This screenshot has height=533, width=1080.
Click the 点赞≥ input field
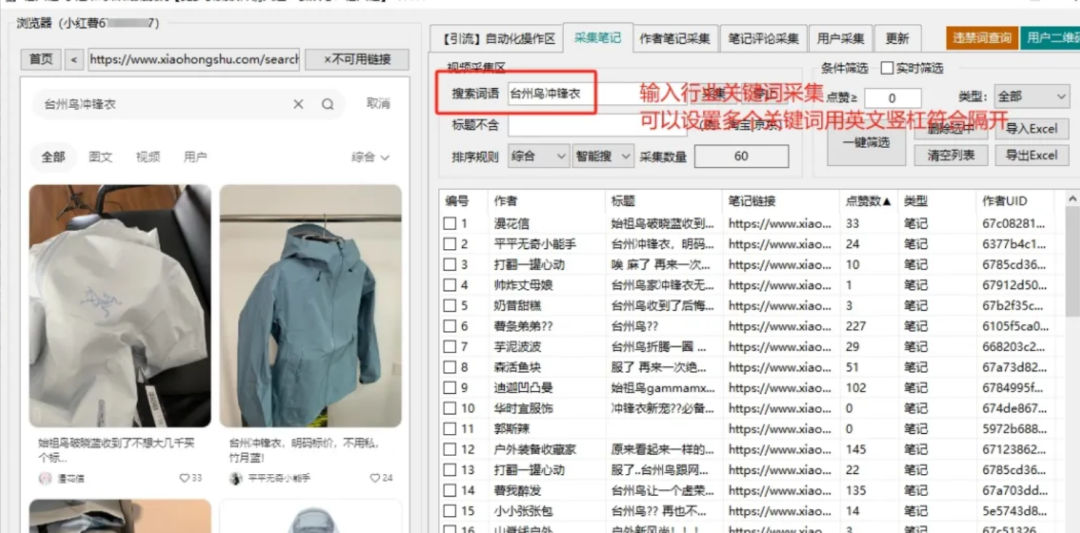tap(893, 98)
